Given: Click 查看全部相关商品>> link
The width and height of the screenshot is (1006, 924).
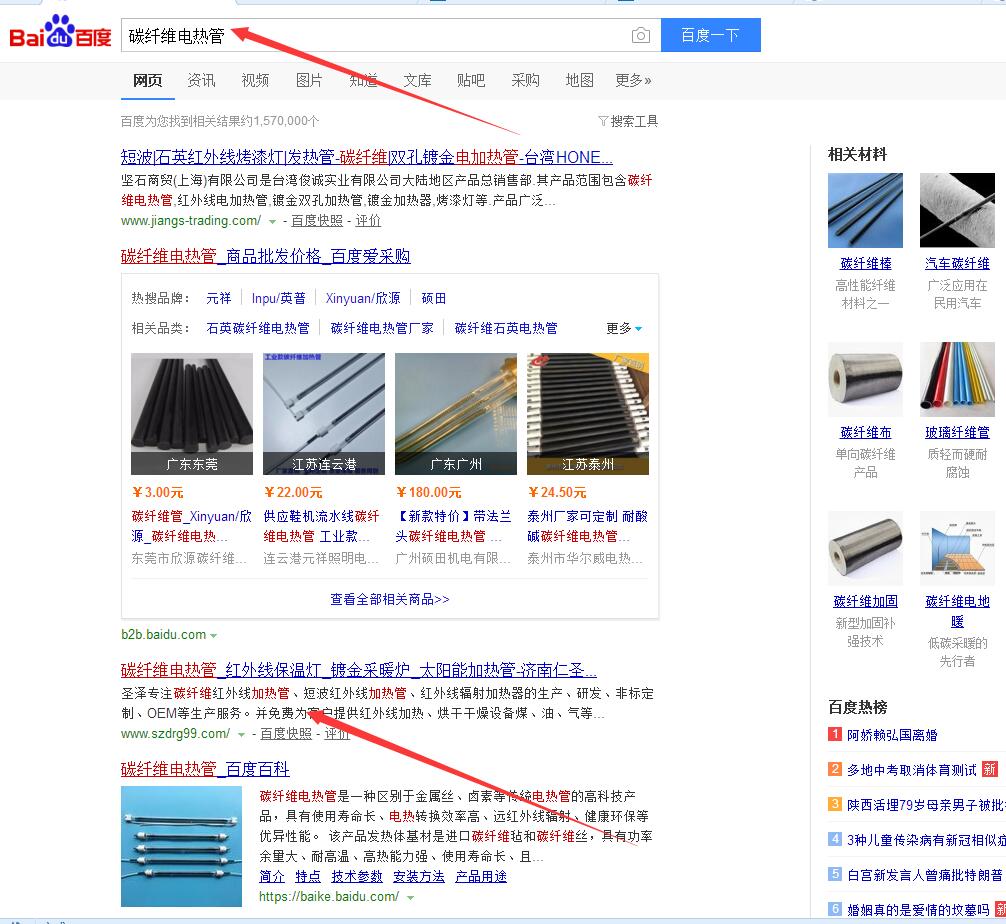Looking at the screenshot, I should coord(390,599).
